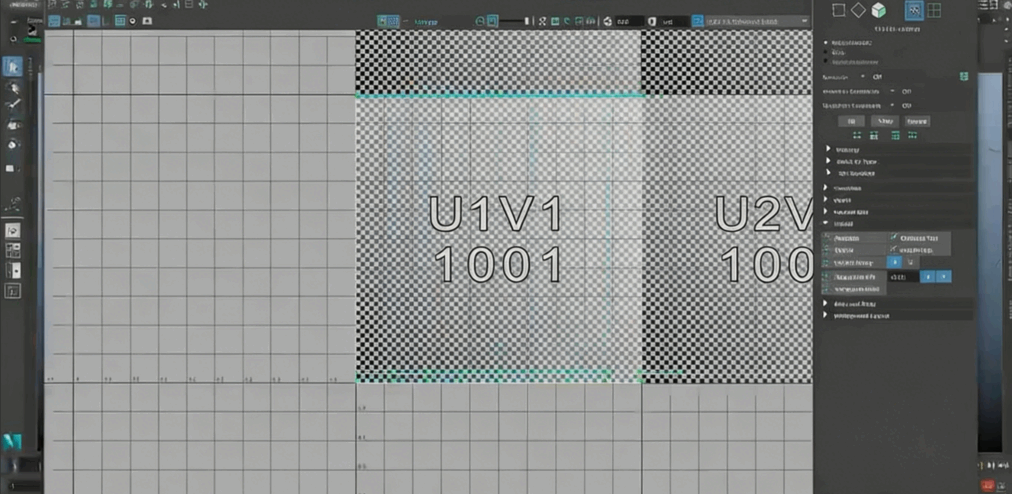Expand the Arrange and Layout section
Image resolution: width=1012 pixels, height=494 pixels.
pos(828,315)
